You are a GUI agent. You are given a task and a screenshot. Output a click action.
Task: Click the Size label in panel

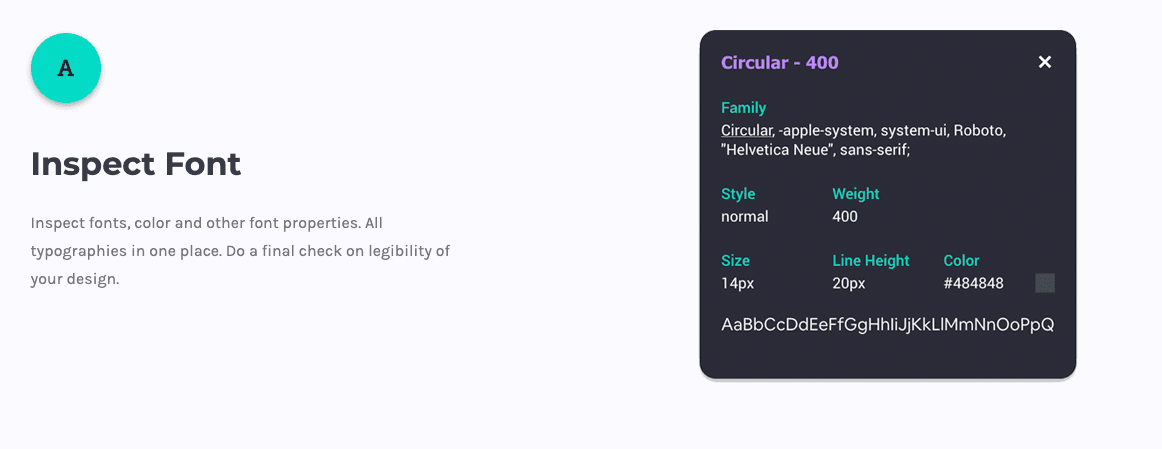point(735,261)
